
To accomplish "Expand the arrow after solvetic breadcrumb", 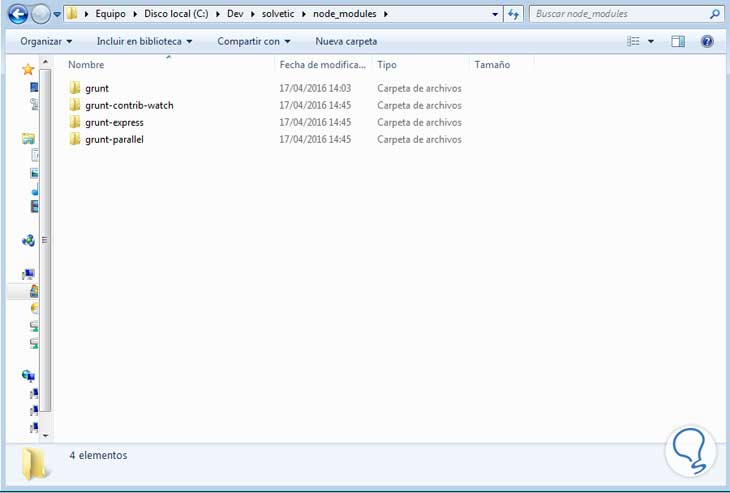I will click(304, 14).
